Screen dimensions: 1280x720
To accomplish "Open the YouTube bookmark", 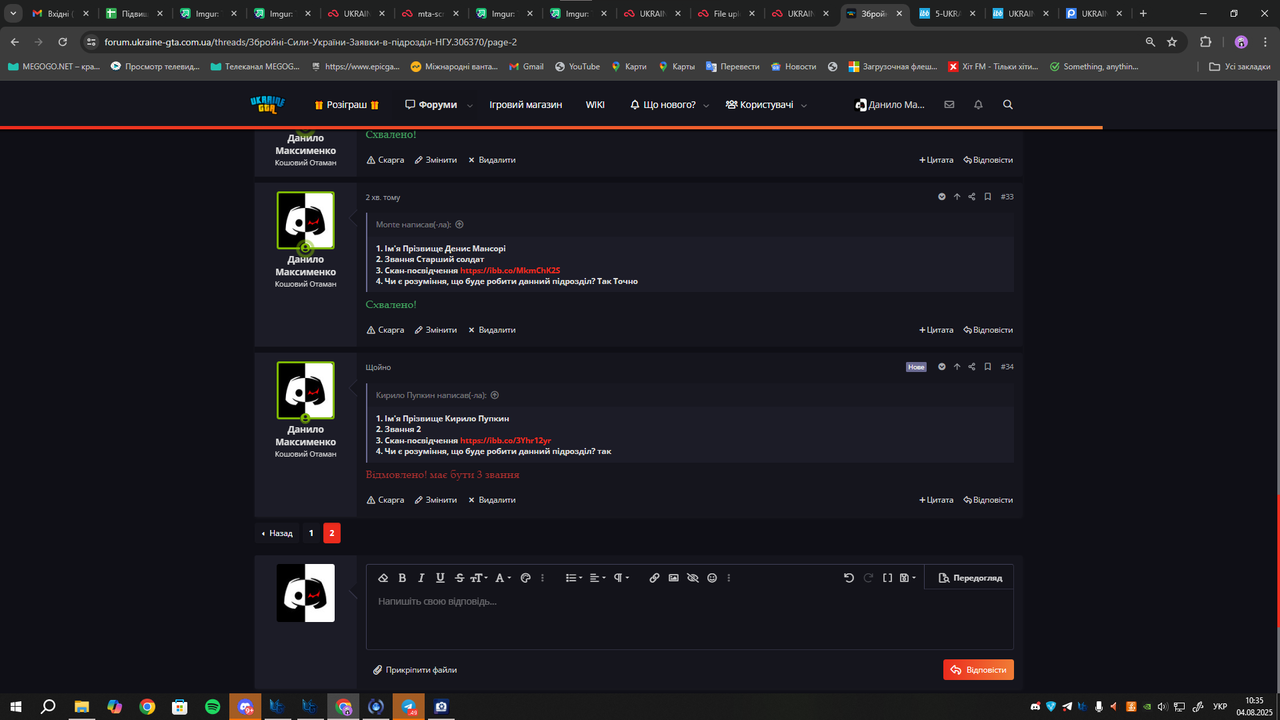I will [x=577, y=67].
